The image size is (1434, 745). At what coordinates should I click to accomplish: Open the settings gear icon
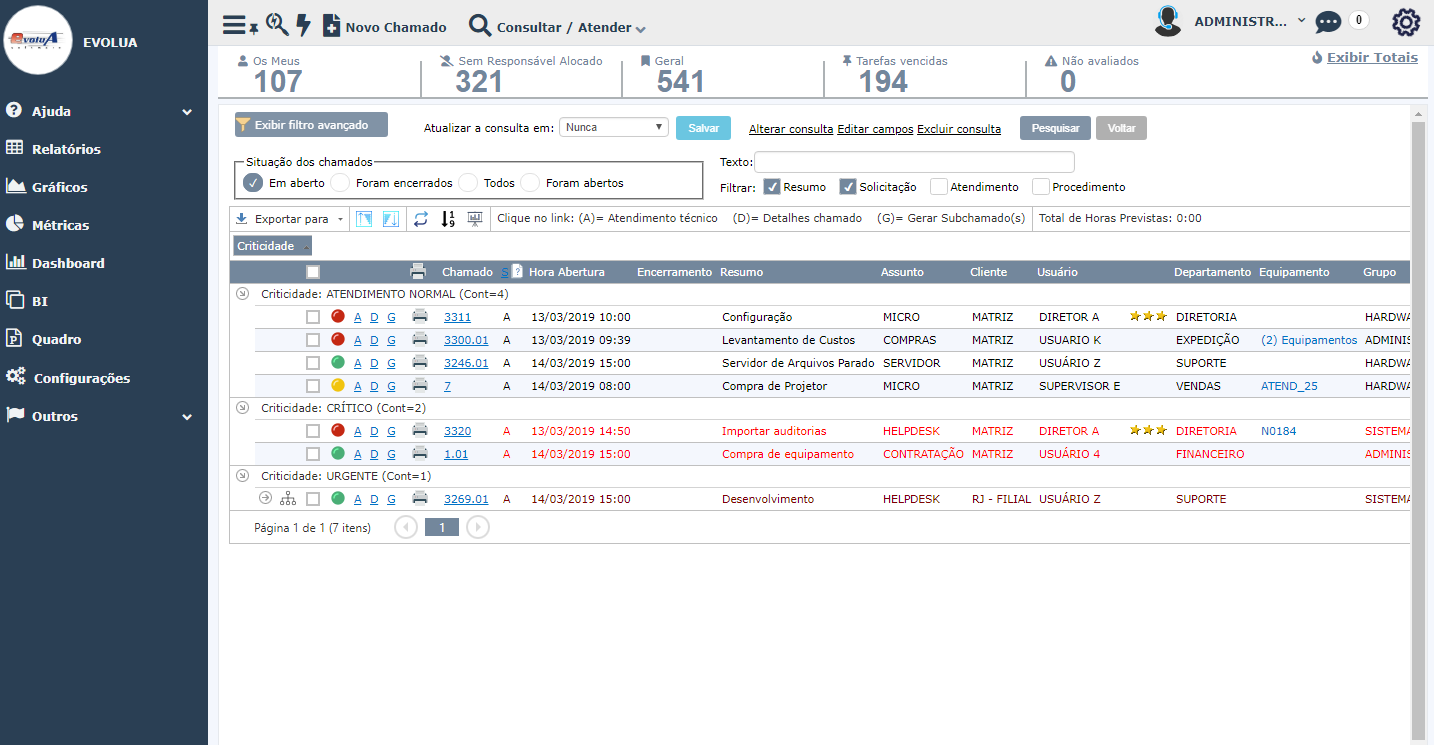tap(1406, 22)
